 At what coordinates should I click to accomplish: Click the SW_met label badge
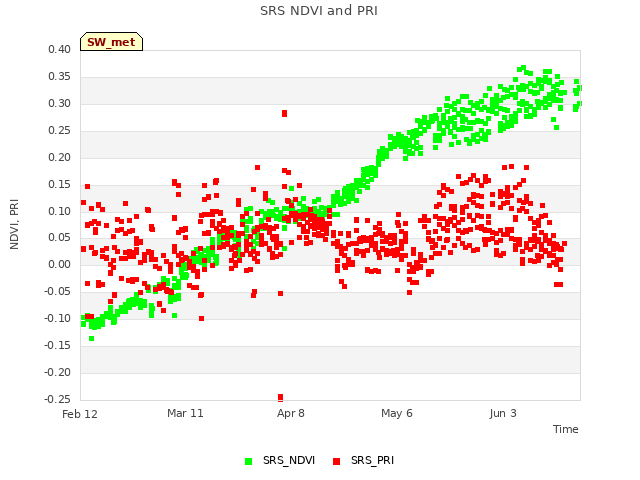tap(111, 42)
